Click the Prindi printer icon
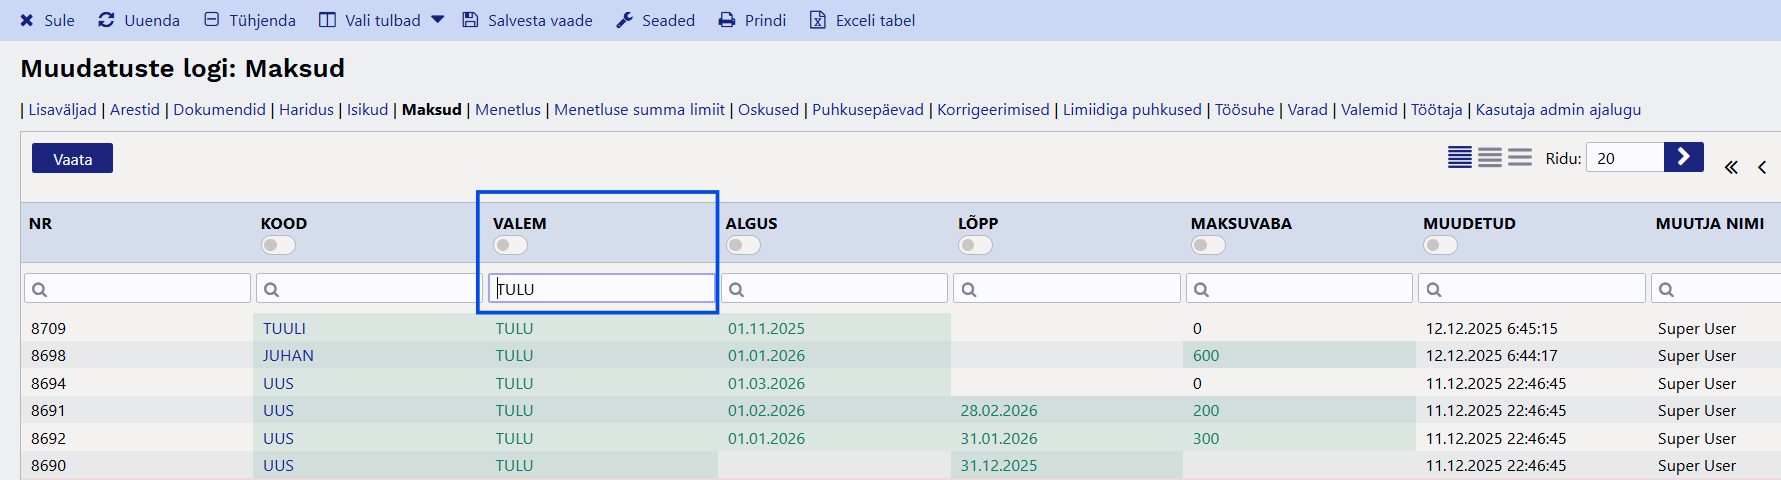1781x480 pixels. 727,20
